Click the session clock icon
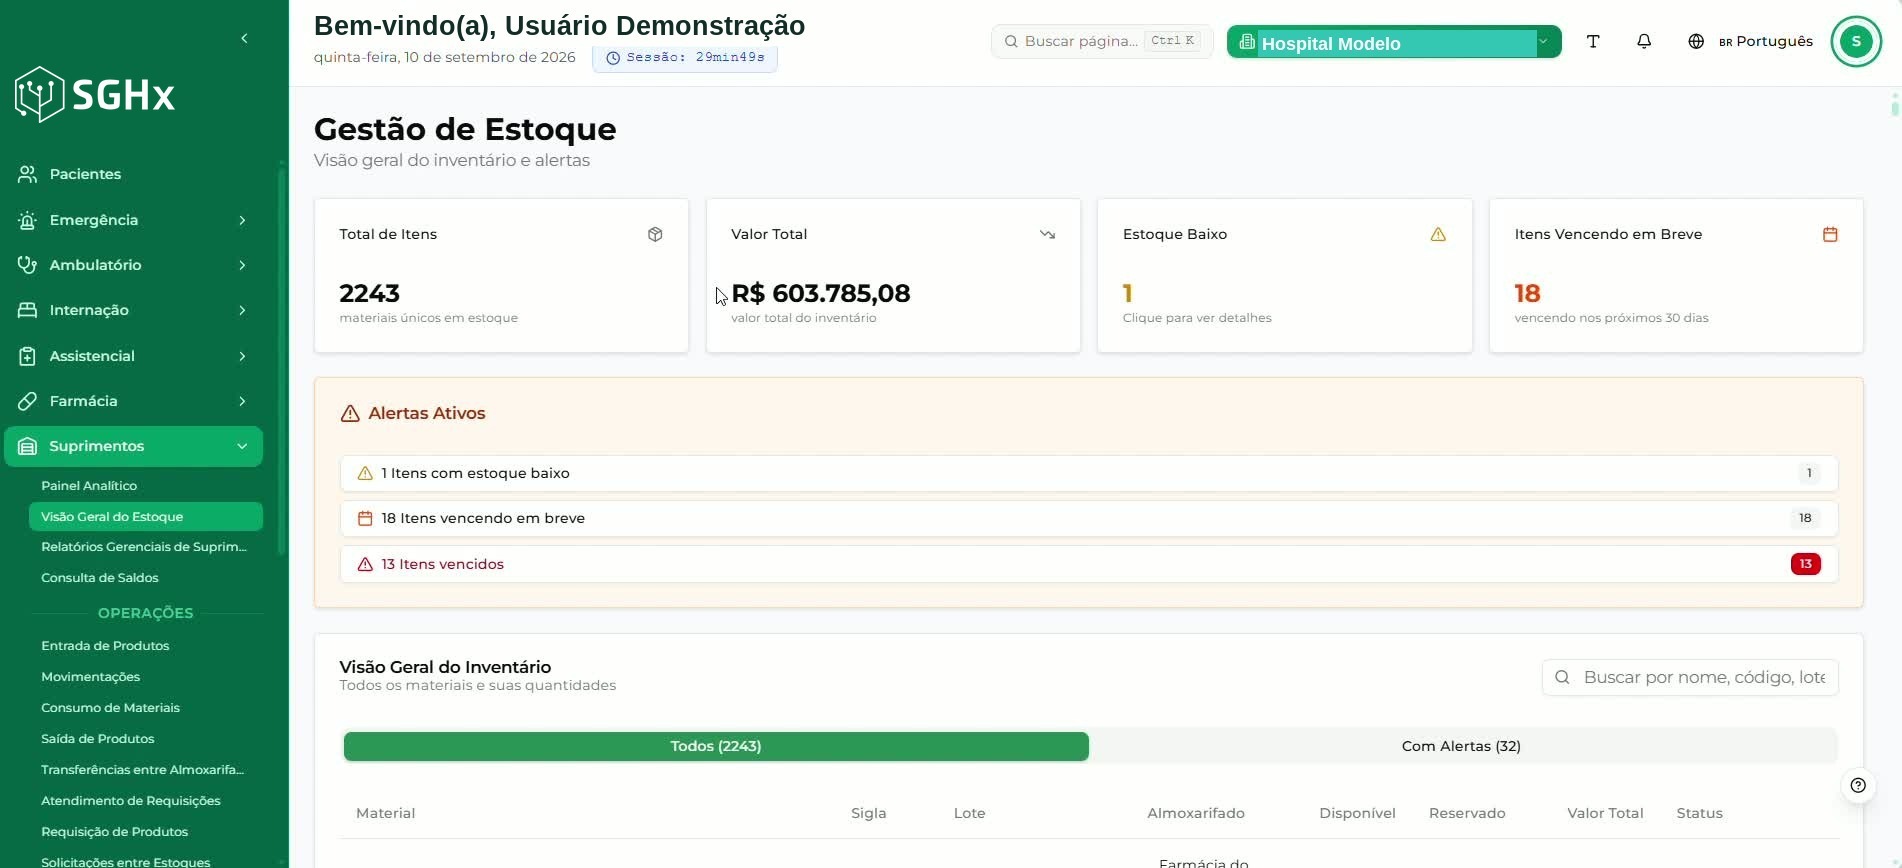Image resolution: width=1902 pixels, height=868 pixels. [613, 58]
